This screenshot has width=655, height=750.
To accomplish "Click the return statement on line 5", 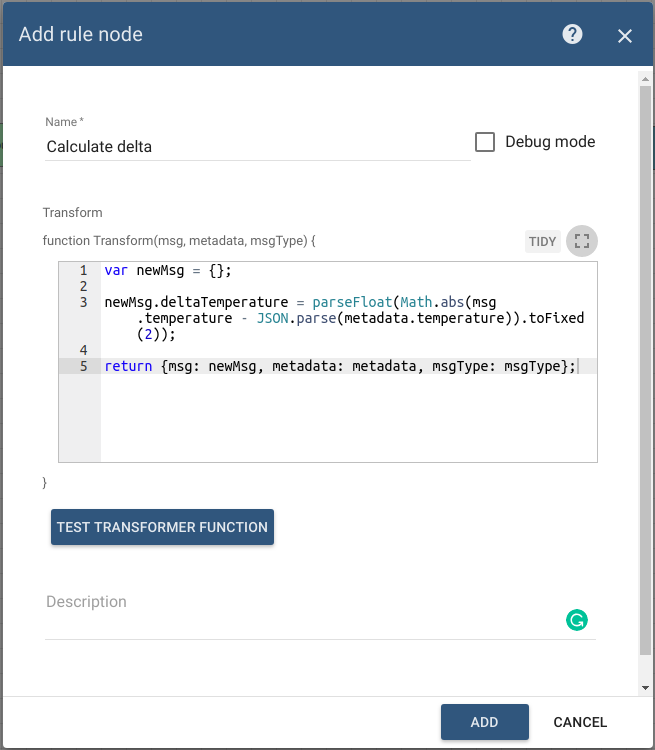I will 340,366.
